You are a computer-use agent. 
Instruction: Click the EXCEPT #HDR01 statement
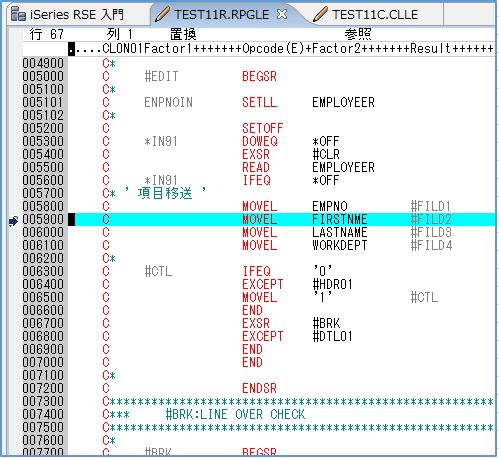(x=297, y=284)
